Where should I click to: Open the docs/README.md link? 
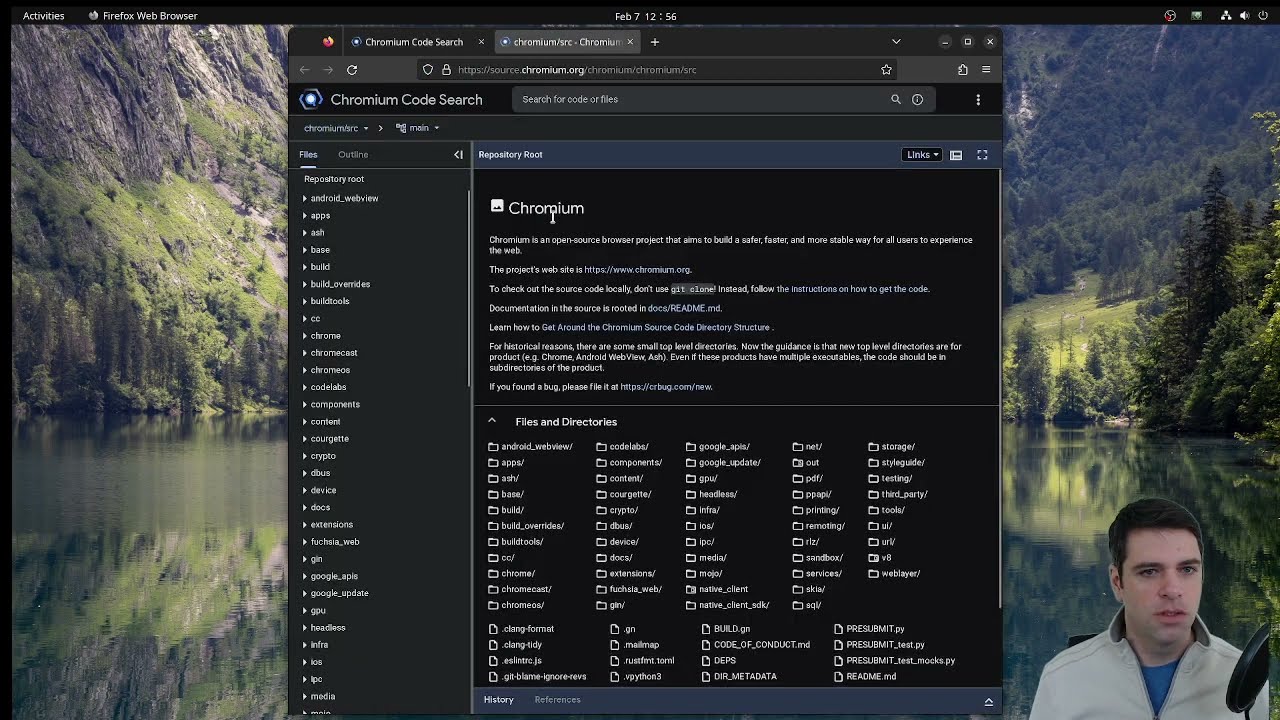[x=683, y=308]
